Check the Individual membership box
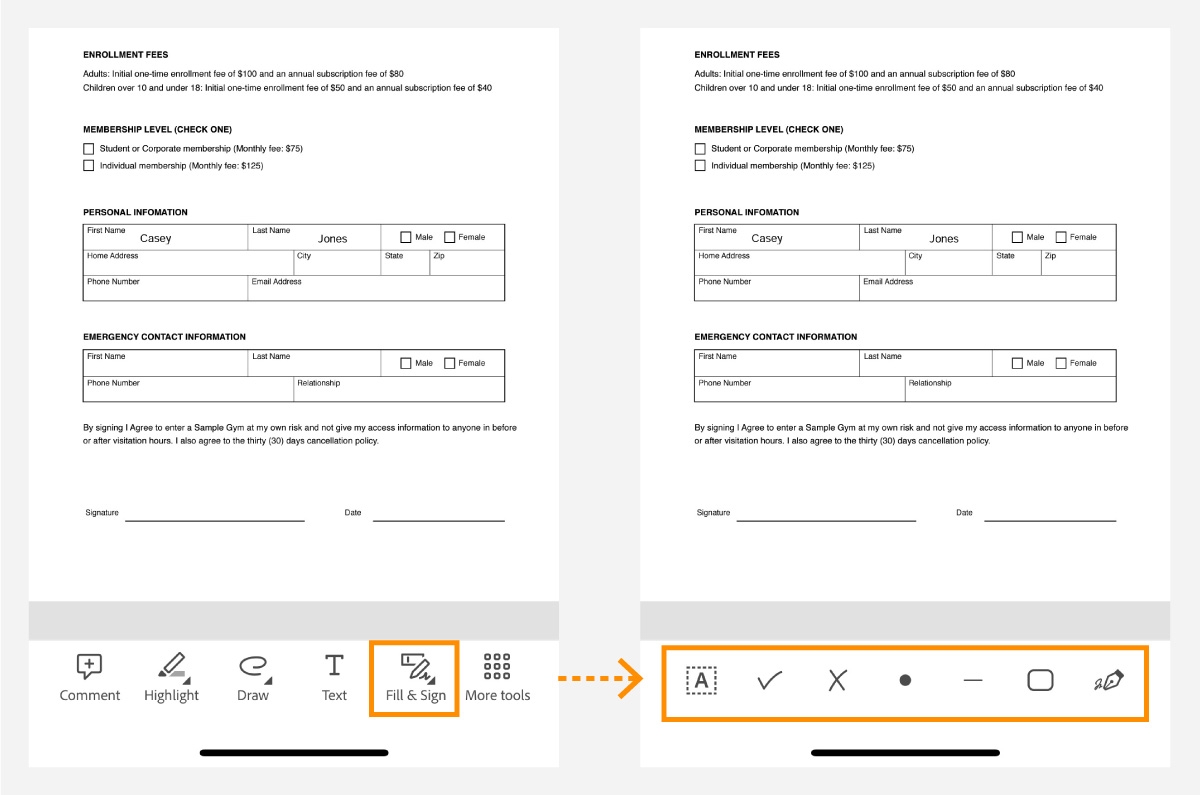The height and width of the screenshot is (795, 1200). click(89, 165)
